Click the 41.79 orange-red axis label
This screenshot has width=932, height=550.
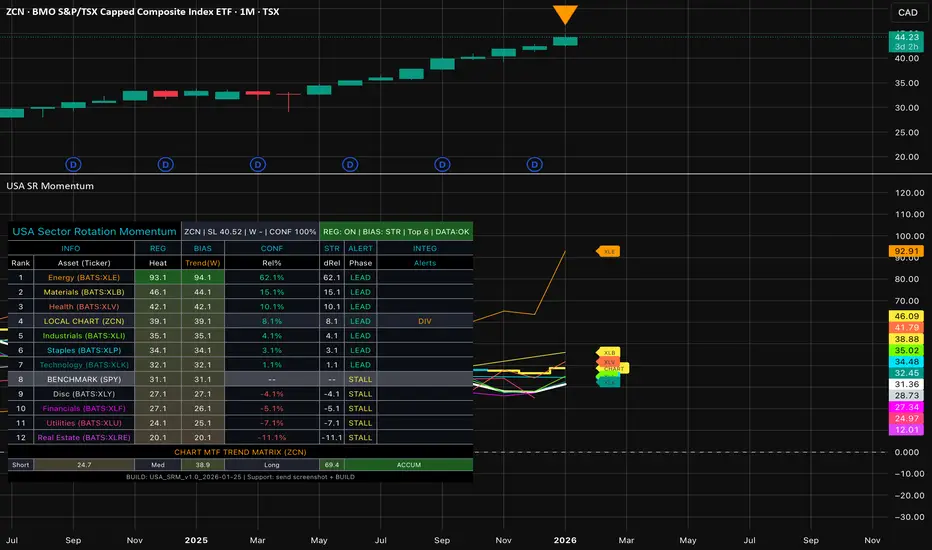tap(906, 328)
